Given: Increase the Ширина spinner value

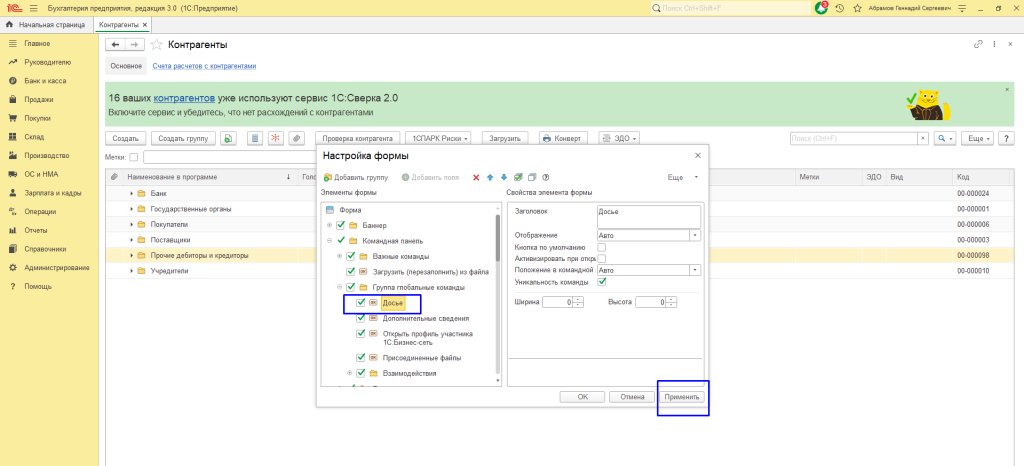Looking at the screenshot, I should click(x=579, y=299).
